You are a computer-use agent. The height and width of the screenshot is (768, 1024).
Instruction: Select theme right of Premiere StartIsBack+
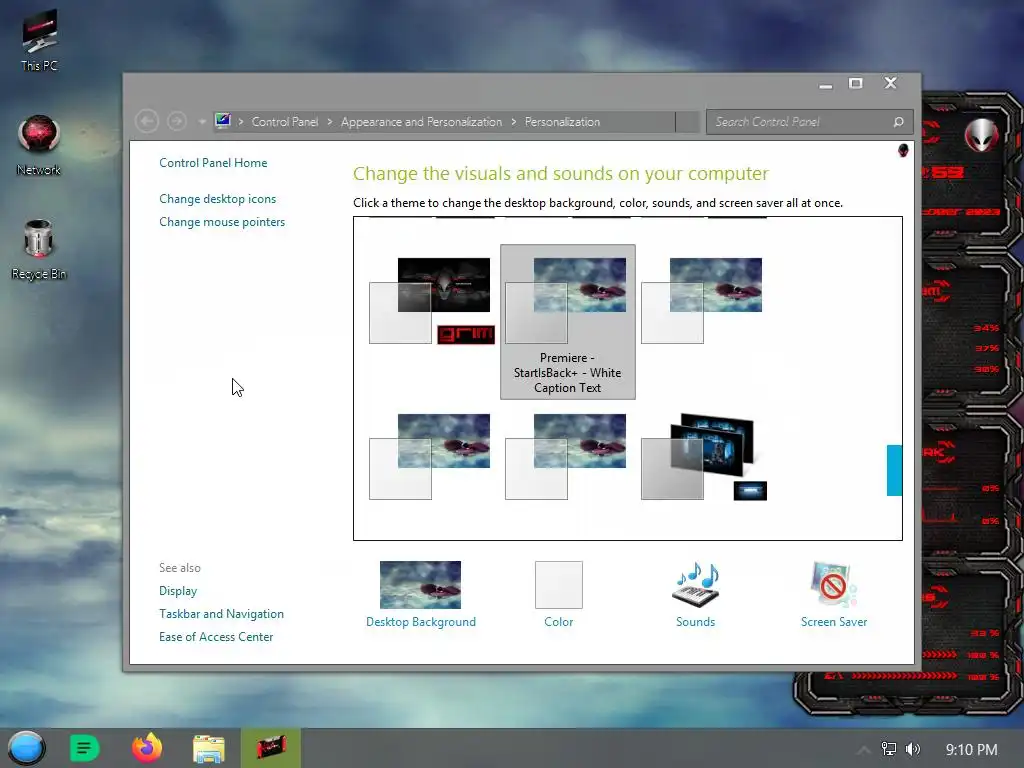pyautogui.click(x=702, y=301)
